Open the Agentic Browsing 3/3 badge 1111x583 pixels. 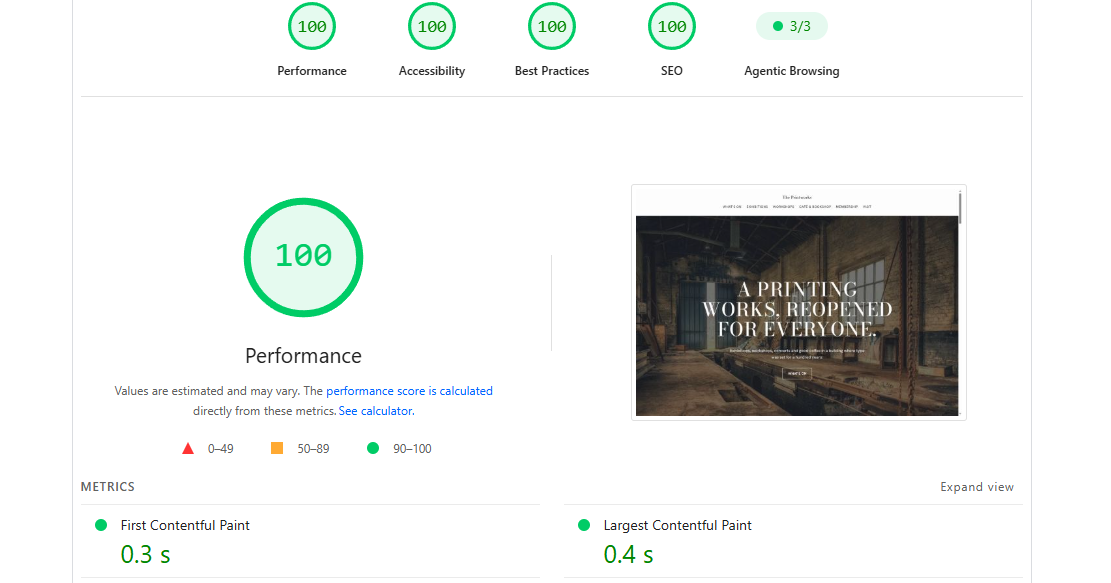click(x=791, y=26)
